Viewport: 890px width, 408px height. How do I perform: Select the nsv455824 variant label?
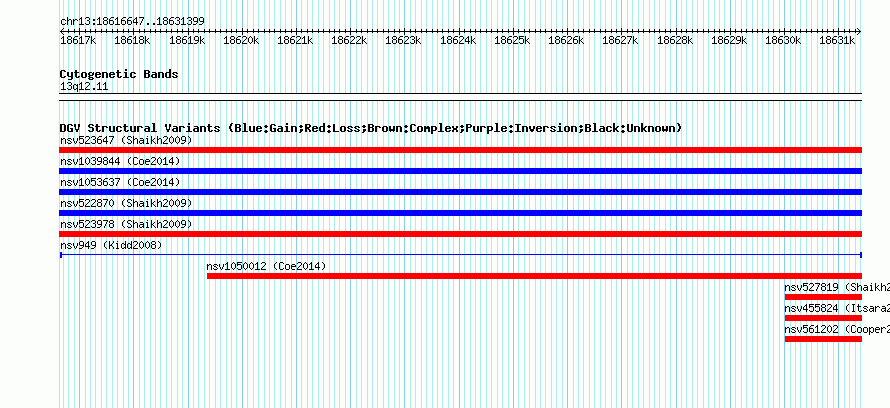[x=837, y=308]
